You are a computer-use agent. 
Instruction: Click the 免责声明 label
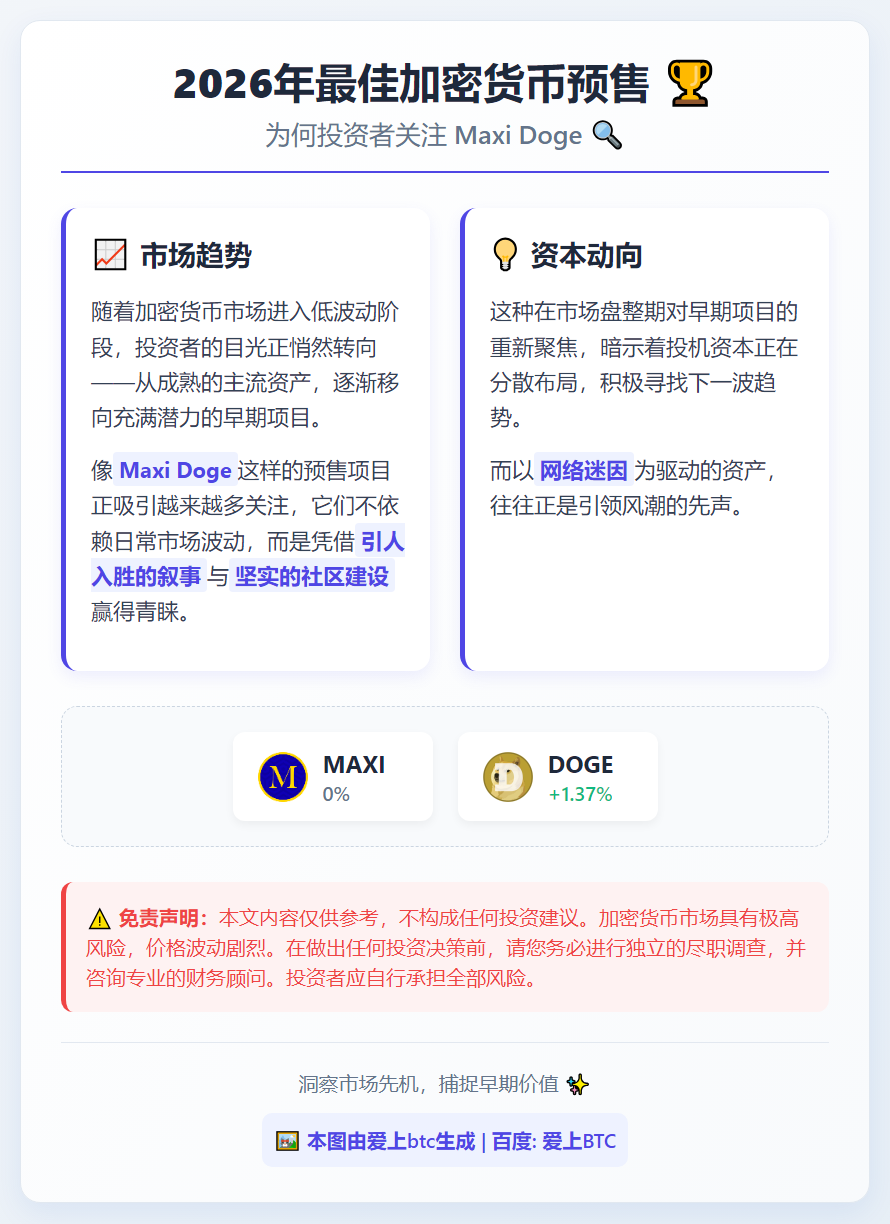(163, 919)
